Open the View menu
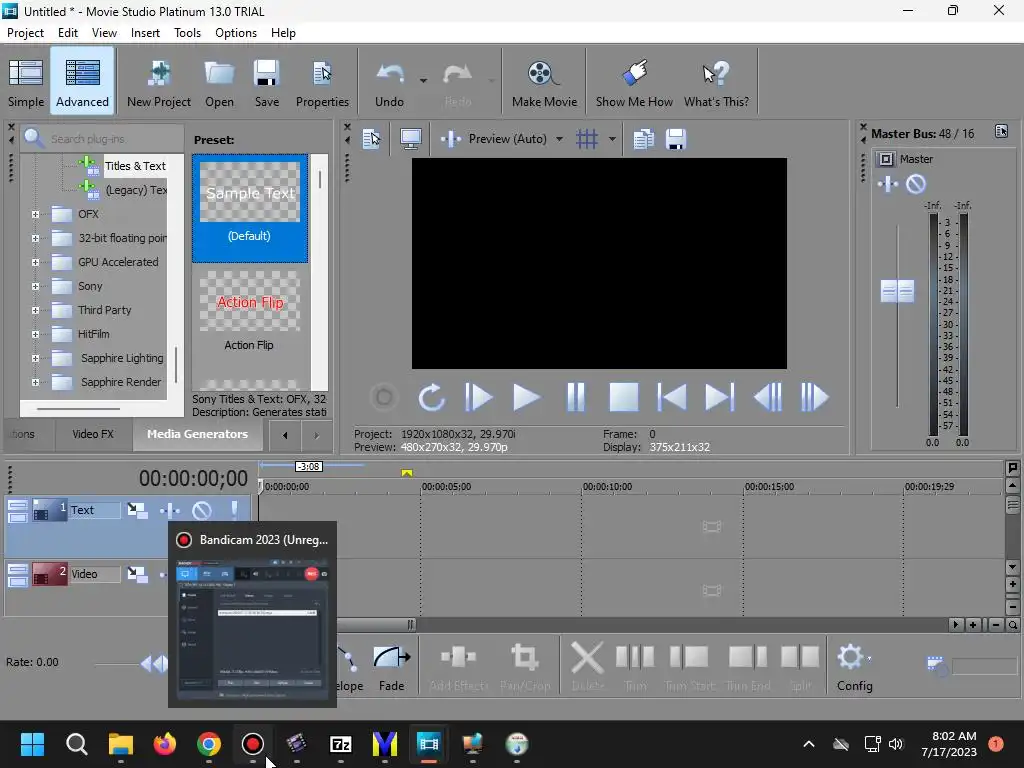 pyautogui.click(x=104, y=33)
